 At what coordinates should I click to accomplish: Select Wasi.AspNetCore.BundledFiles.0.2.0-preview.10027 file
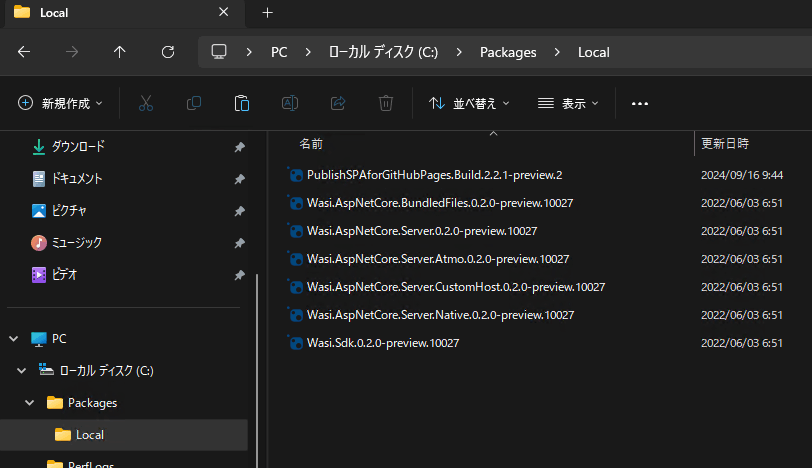(x=440, y=203)
